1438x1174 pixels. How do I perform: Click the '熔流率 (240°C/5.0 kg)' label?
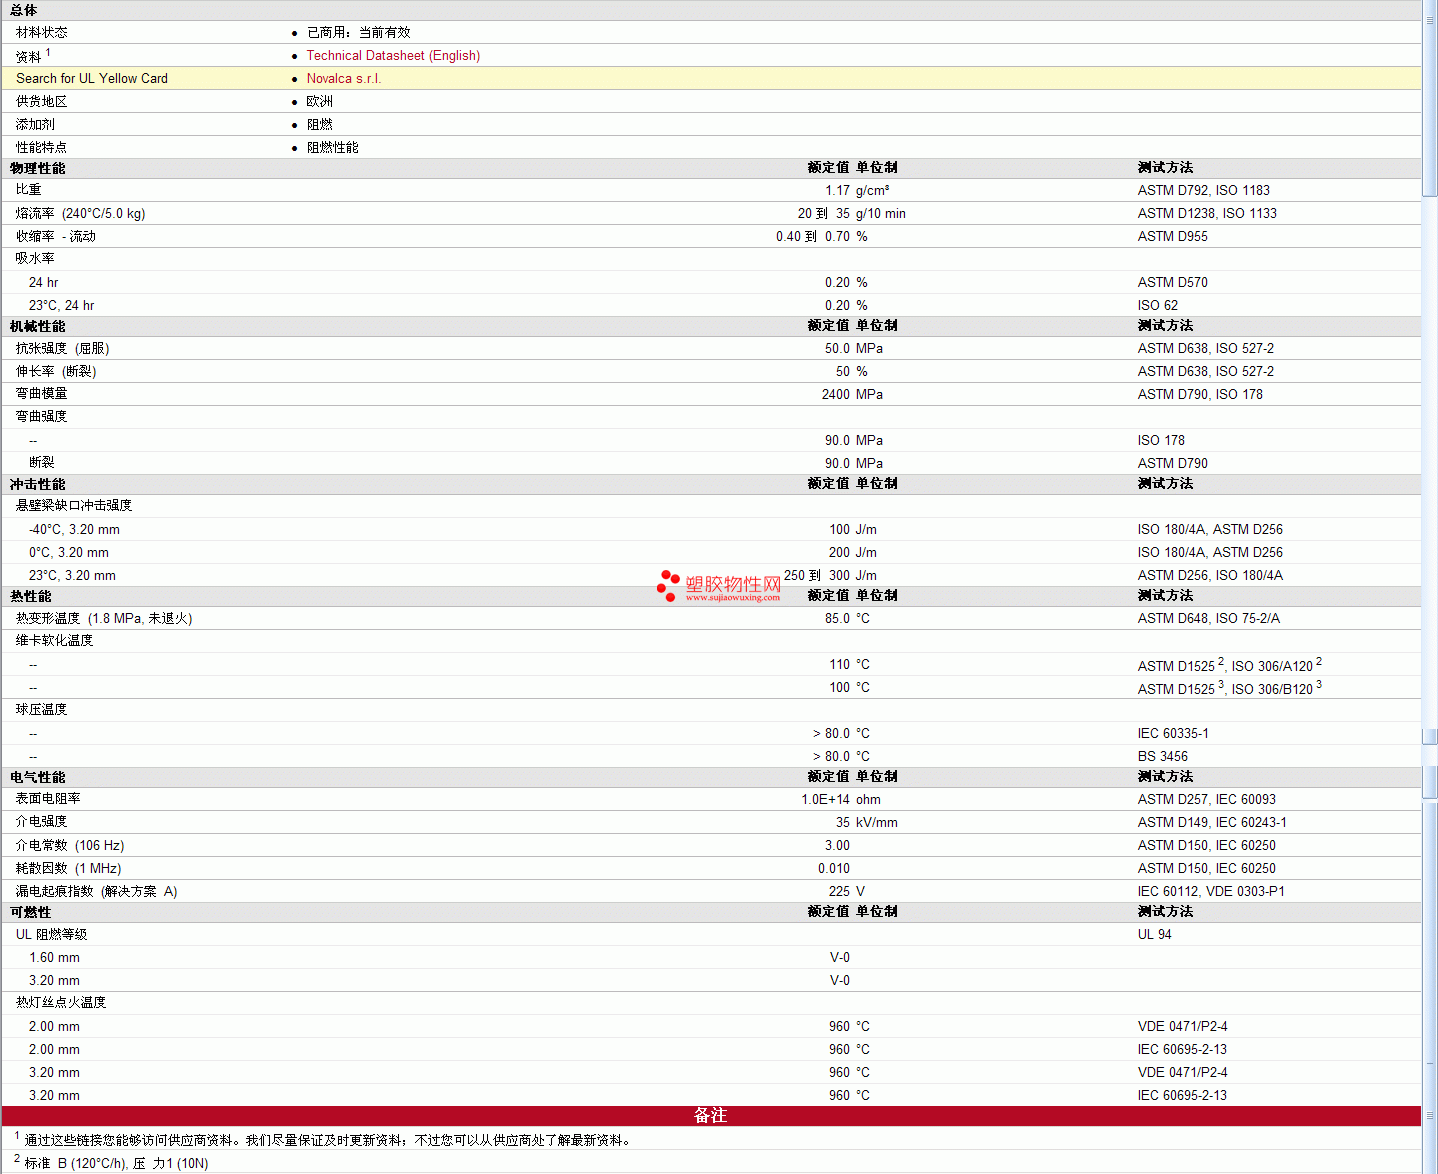pyautogui.click(x=81, y=214)
